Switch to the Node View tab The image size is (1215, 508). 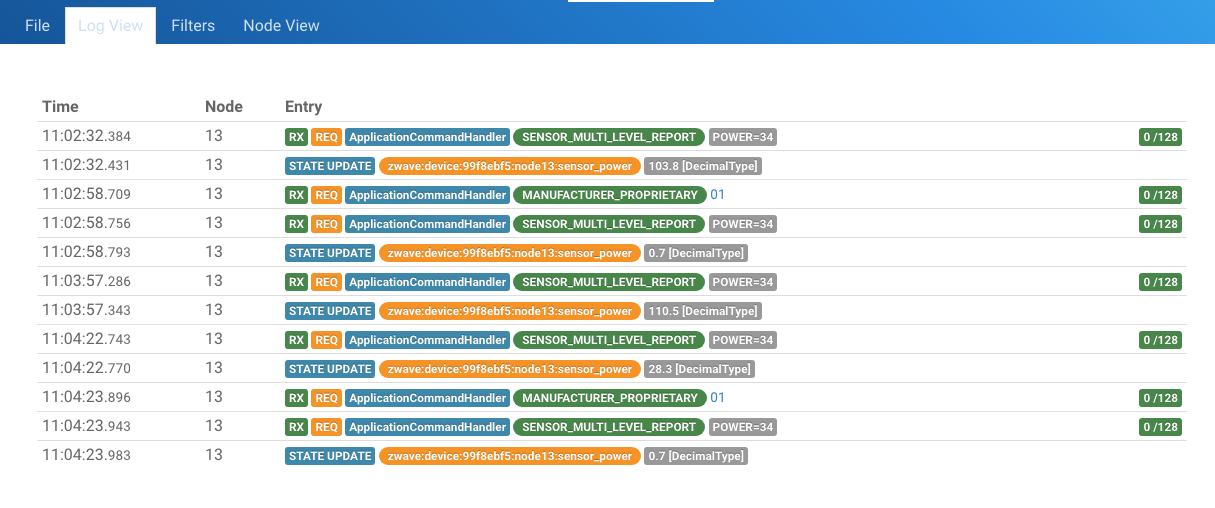click(281, 25)
